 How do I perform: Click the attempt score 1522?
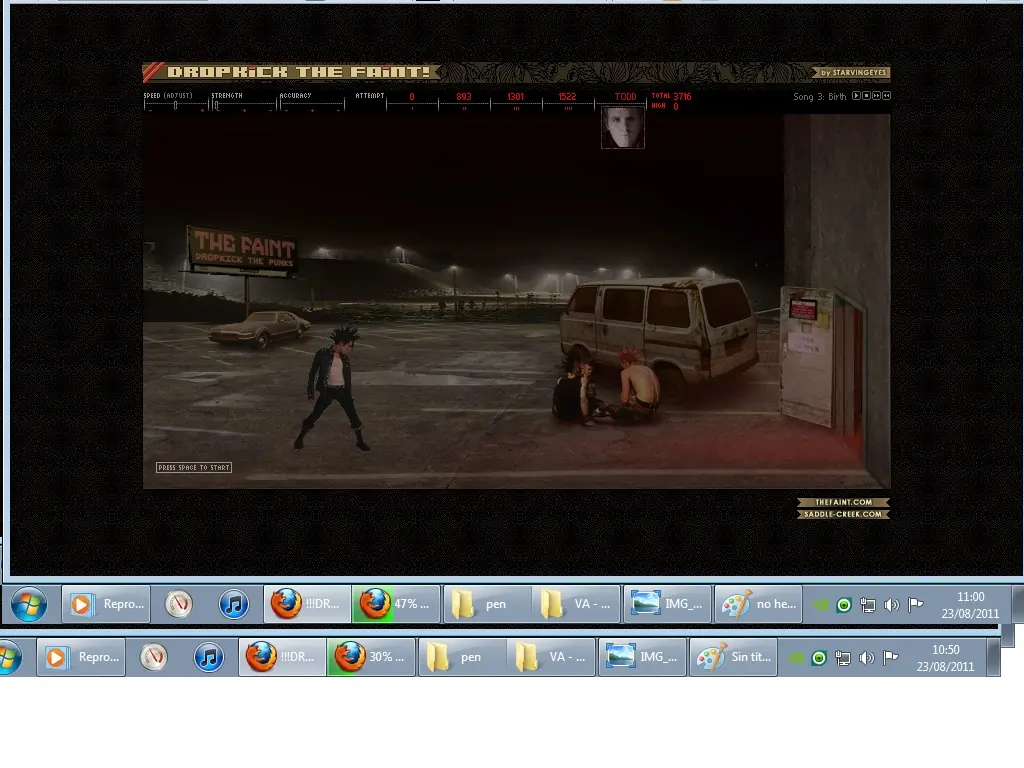(x=567, y=97)
